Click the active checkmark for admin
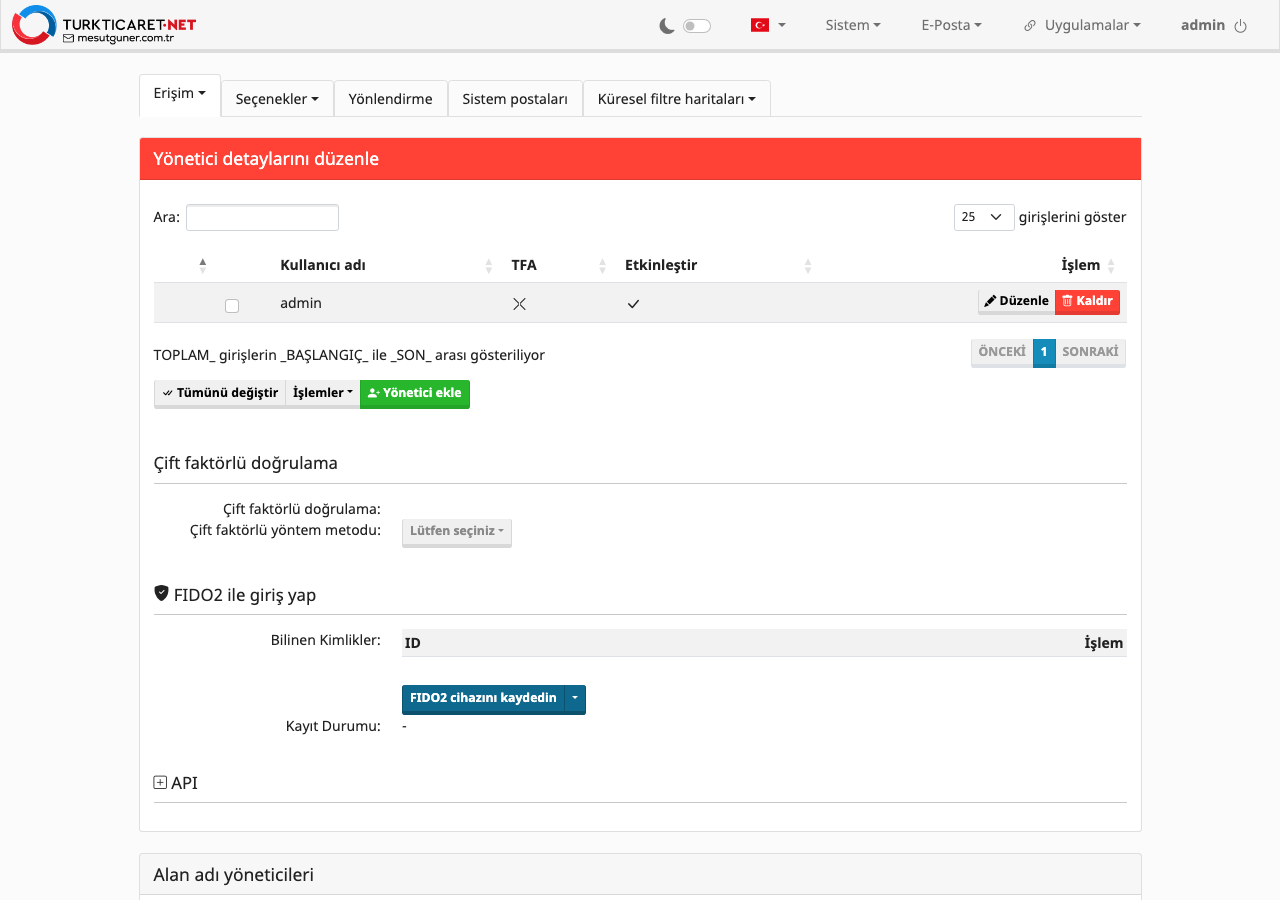 pos(633,304)
